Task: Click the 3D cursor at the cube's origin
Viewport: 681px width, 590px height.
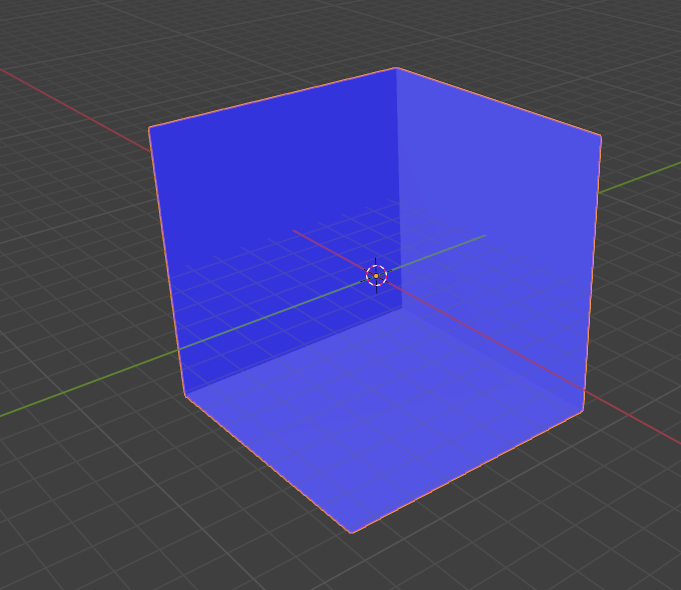Action: tap(376, 276)
